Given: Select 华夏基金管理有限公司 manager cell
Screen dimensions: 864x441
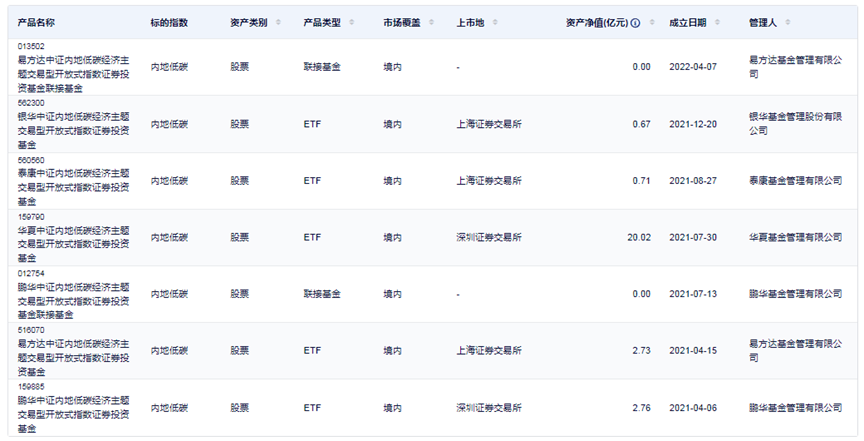Looking at the screenshot, I should pyautogui.click(x=795, y=238).
